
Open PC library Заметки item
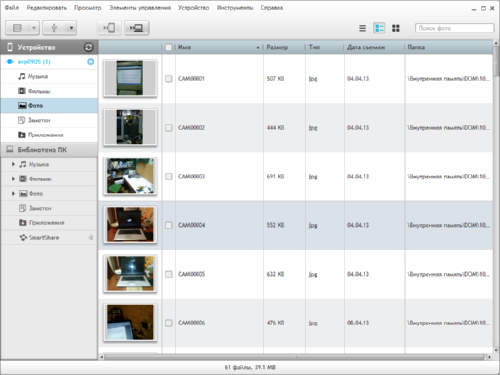[x=49, y=208]
